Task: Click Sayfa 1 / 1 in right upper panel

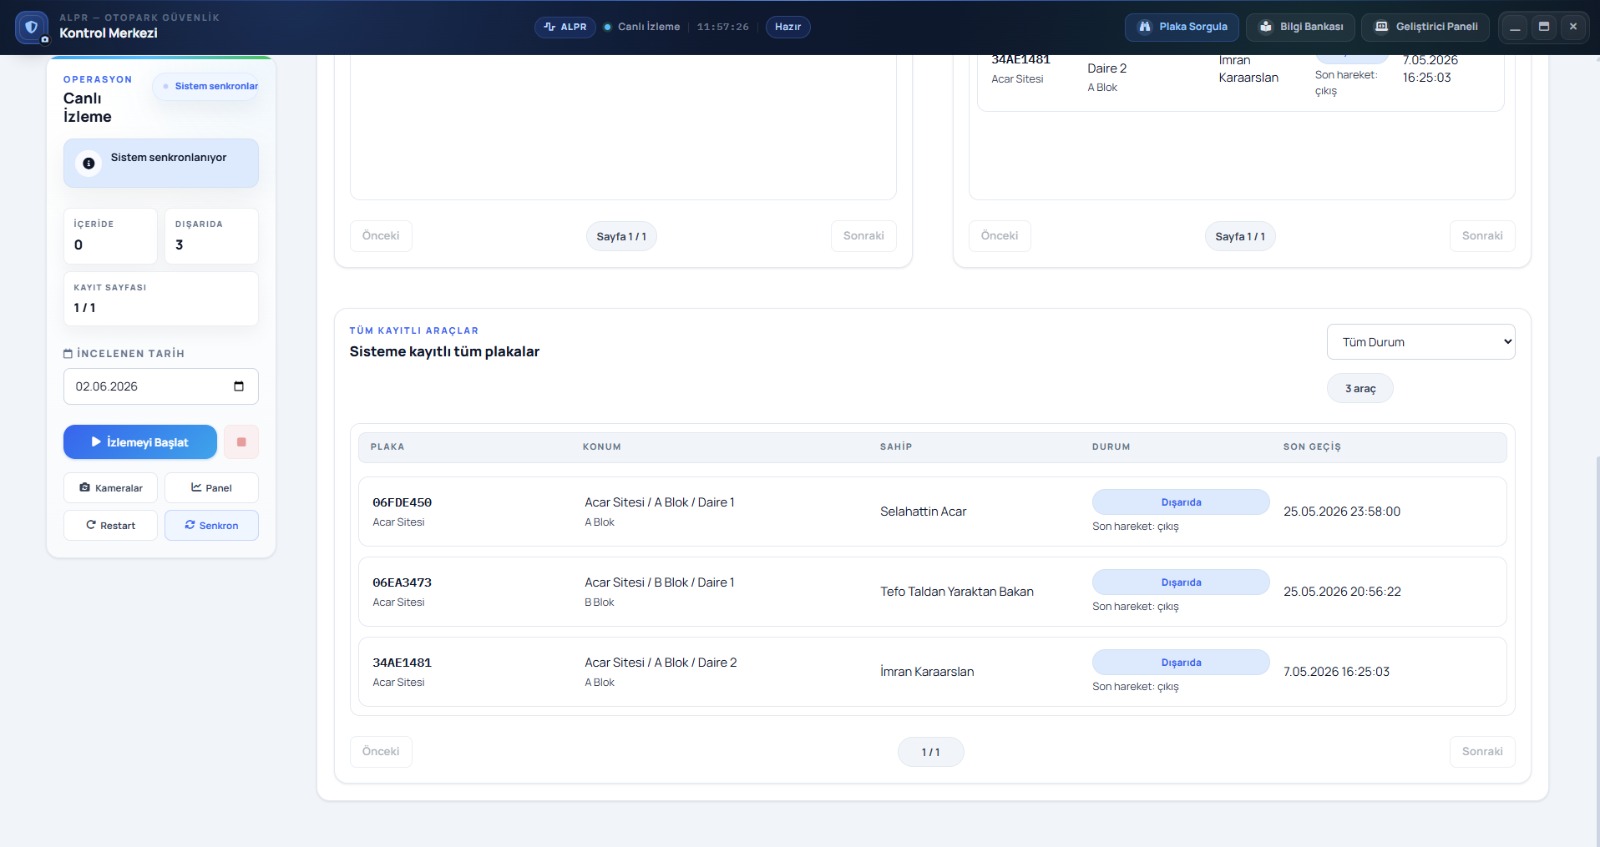Action: click(1240, 236)
